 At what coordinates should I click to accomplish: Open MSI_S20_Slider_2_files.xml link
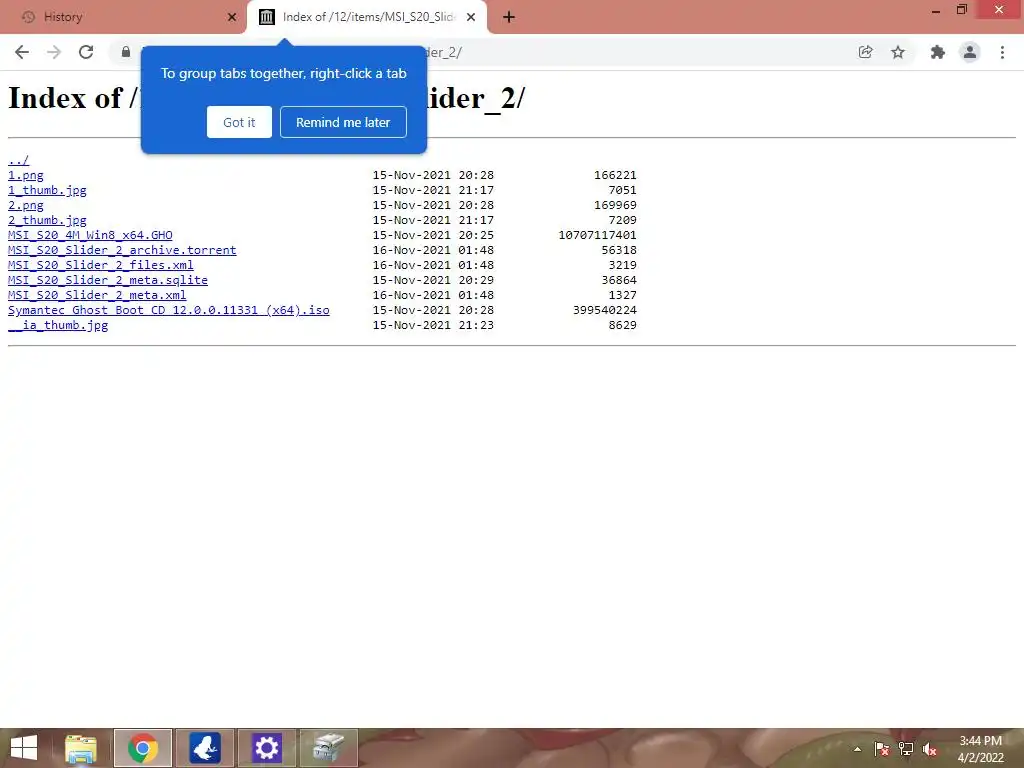coord(101,265)
